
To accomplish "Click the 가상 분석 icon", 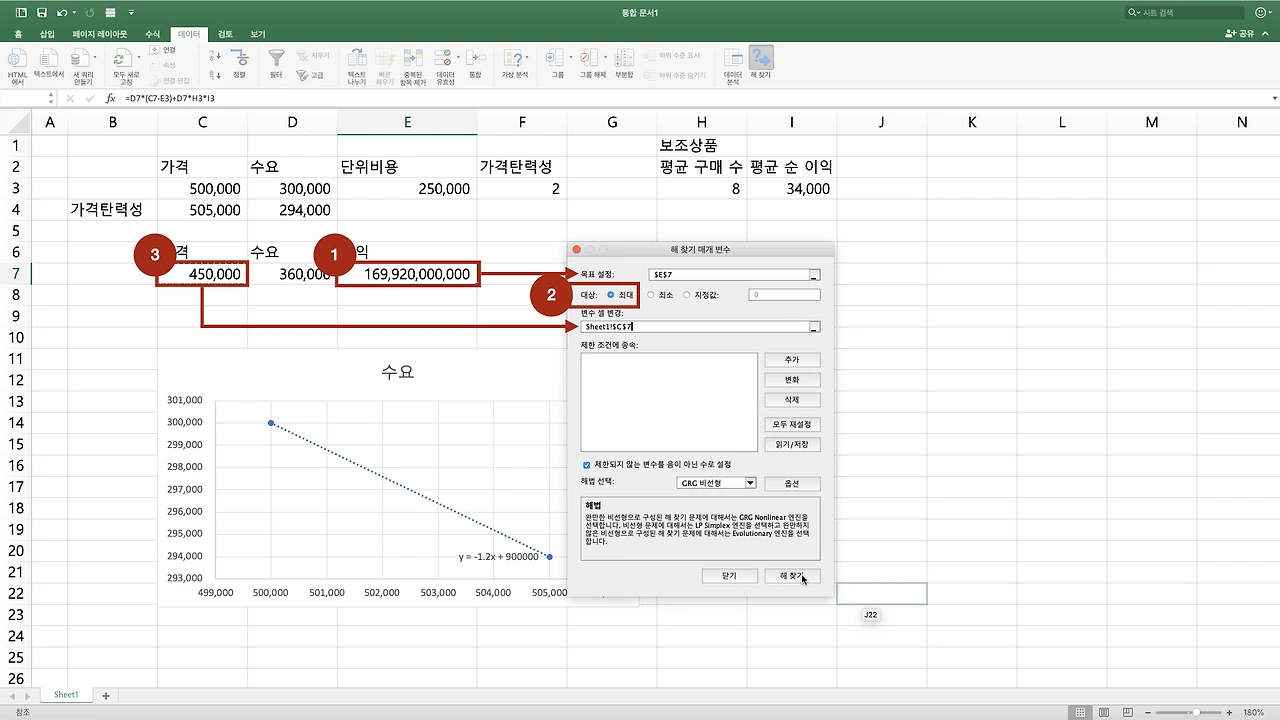I will click(x=512, y=59).
